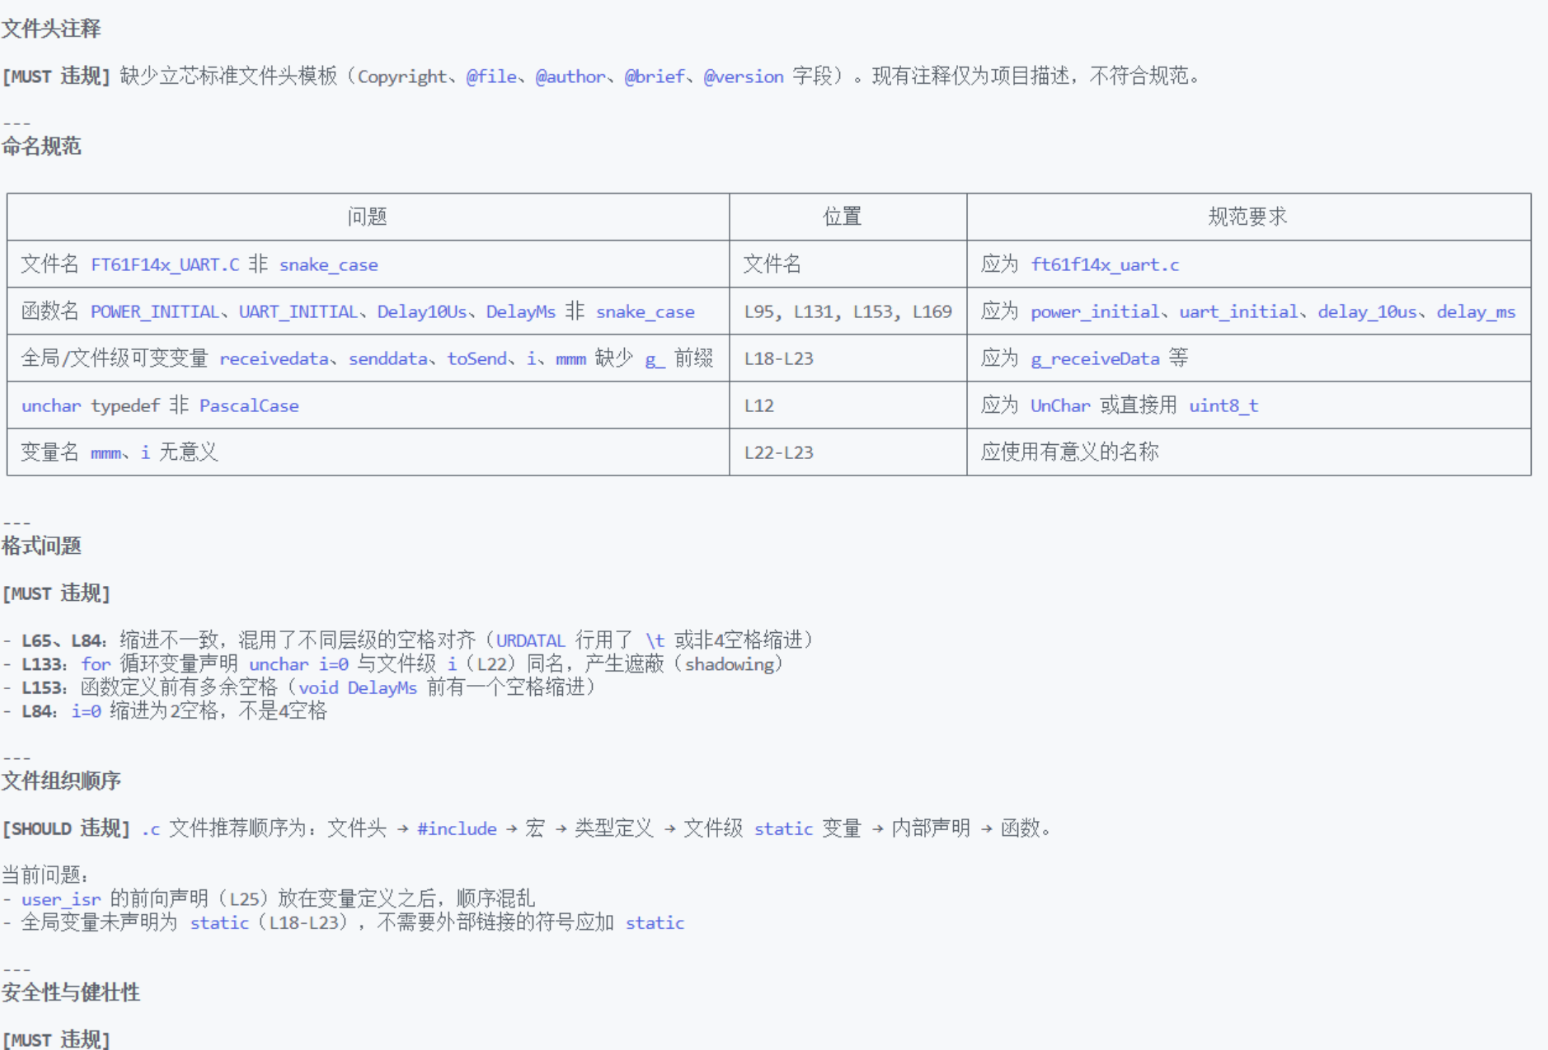This screenshot has width=1548, height=1050.
Task: Select the void DelayMs code snippet
Action: pos(357,688)
